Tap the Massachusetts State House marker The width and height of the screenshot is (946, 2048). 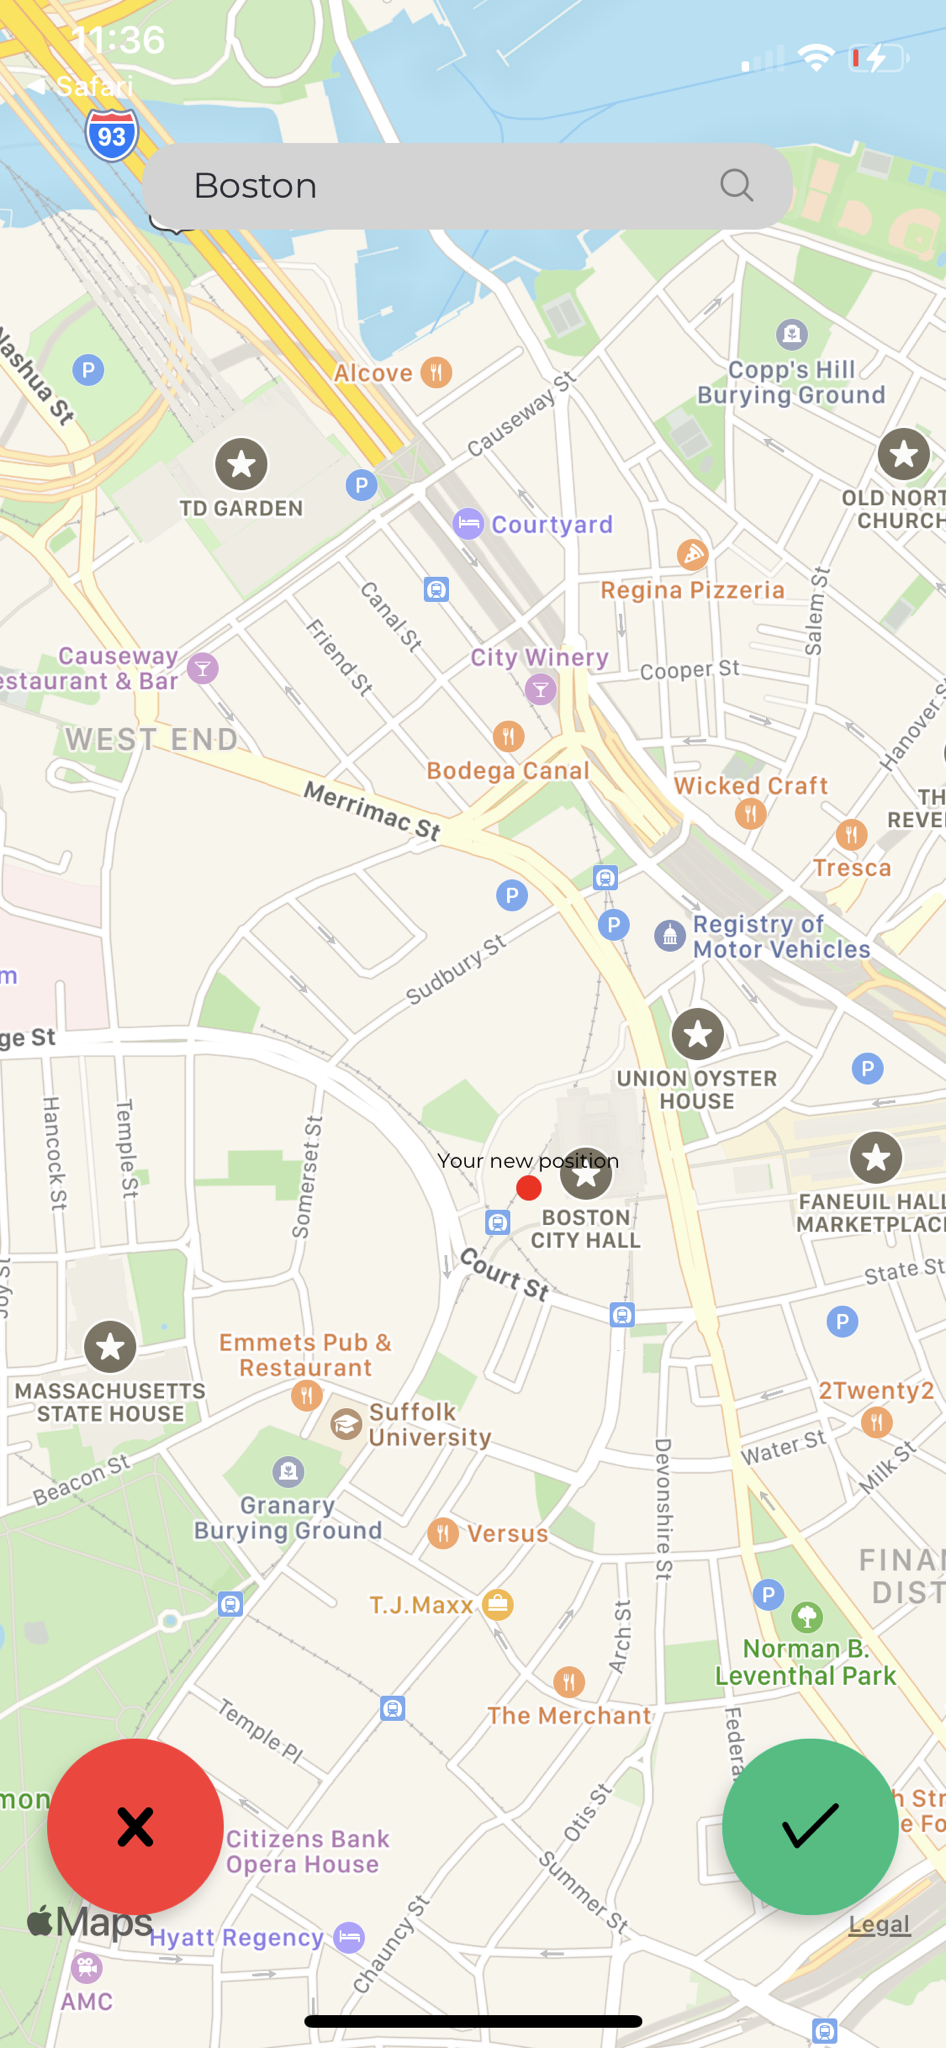coord(110,1347)
